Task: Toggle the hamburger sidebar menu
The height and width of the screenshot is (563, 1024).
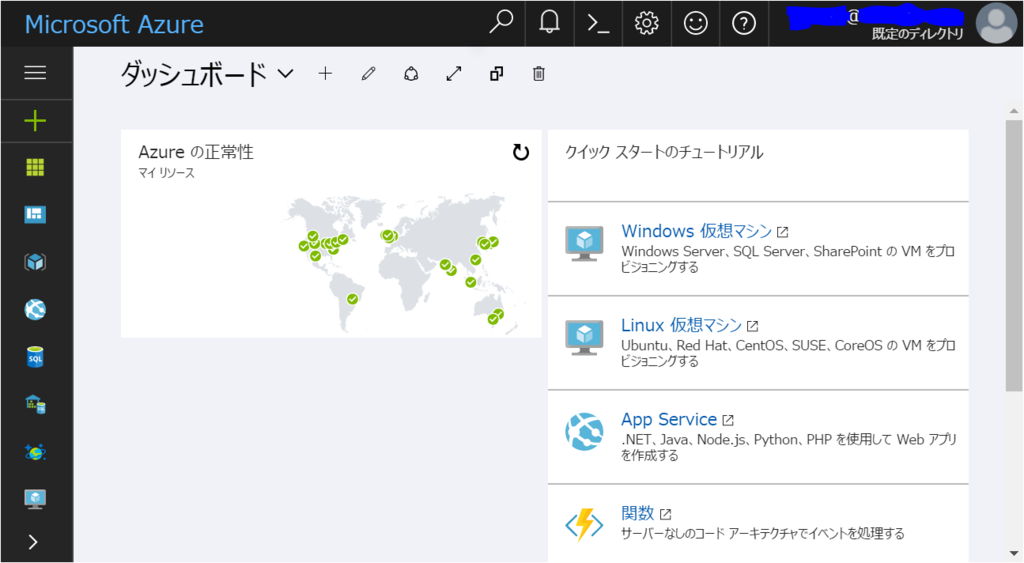Action: click(35, 72)
